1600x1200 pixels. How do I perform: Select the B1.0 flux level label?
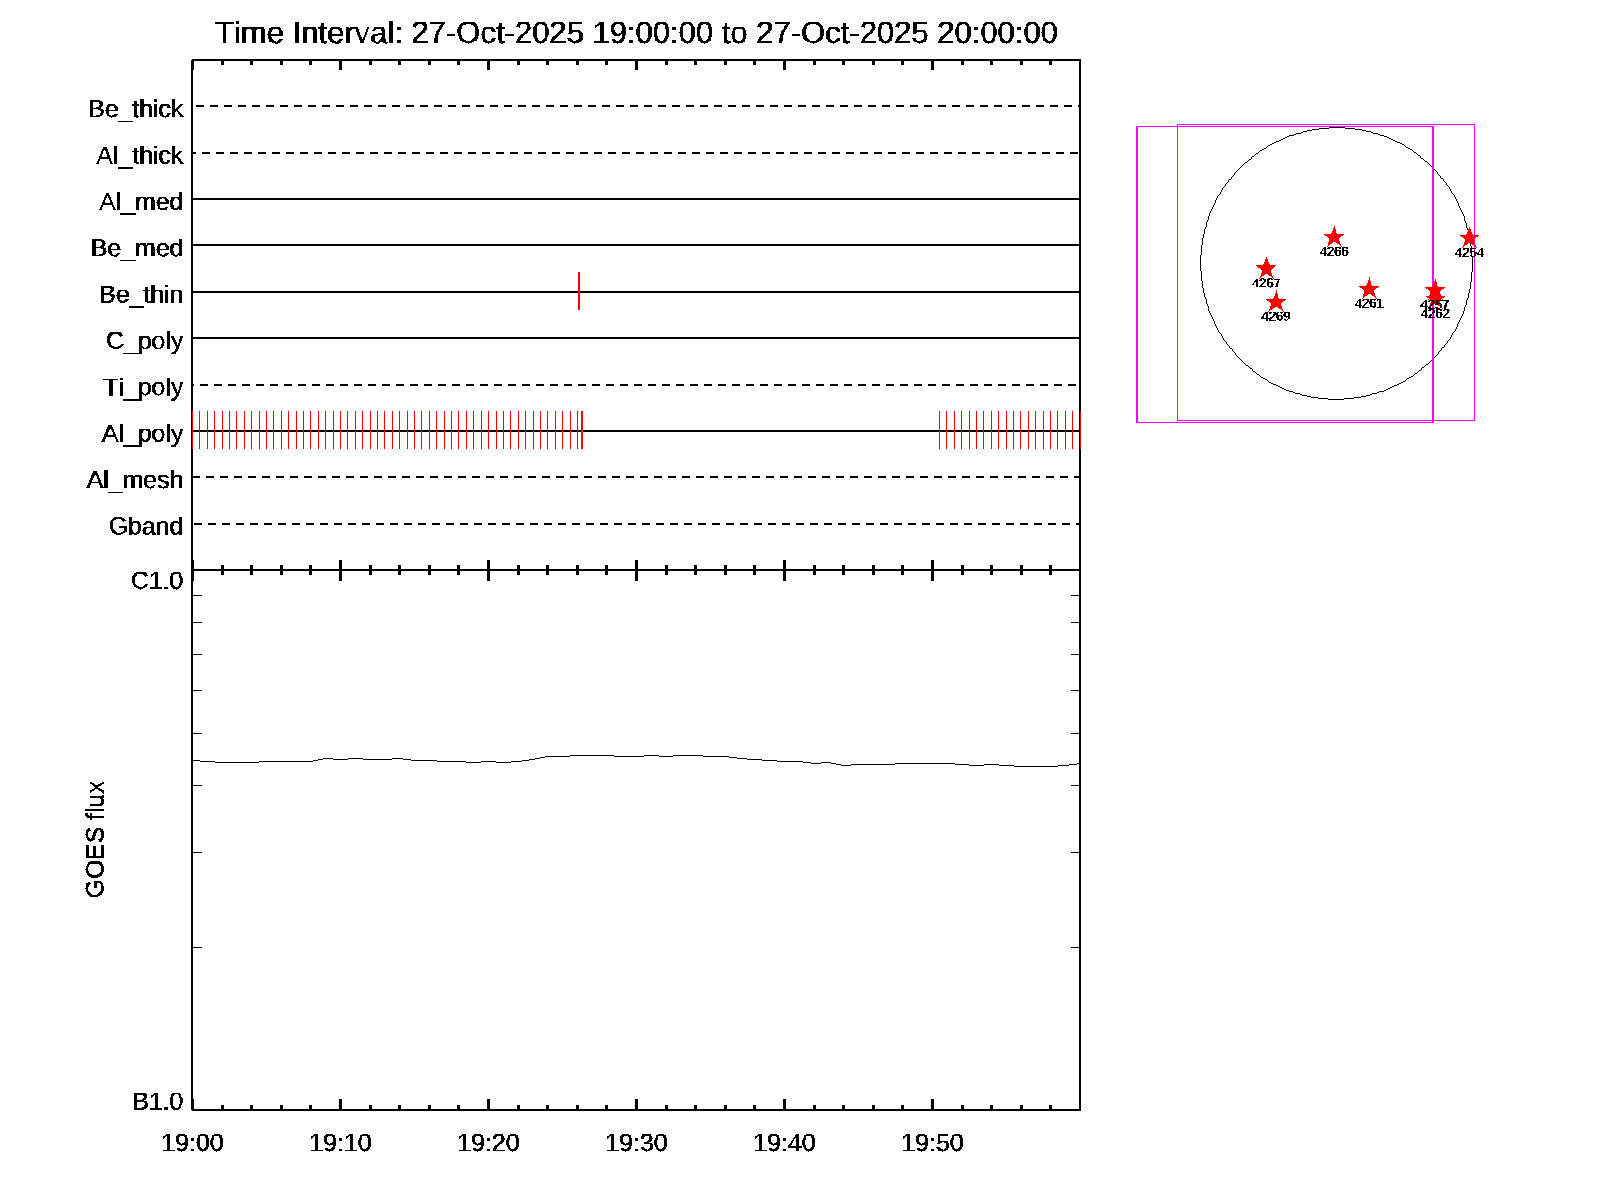point(158,1102)
